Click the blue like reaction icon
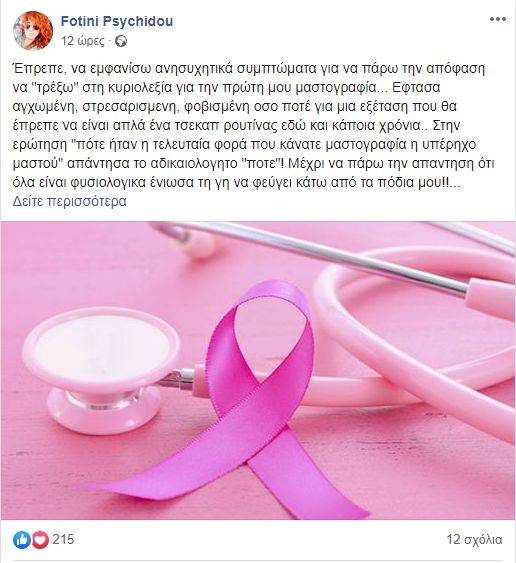Screen dimensions: 516x563 click(x=22, y=540)
